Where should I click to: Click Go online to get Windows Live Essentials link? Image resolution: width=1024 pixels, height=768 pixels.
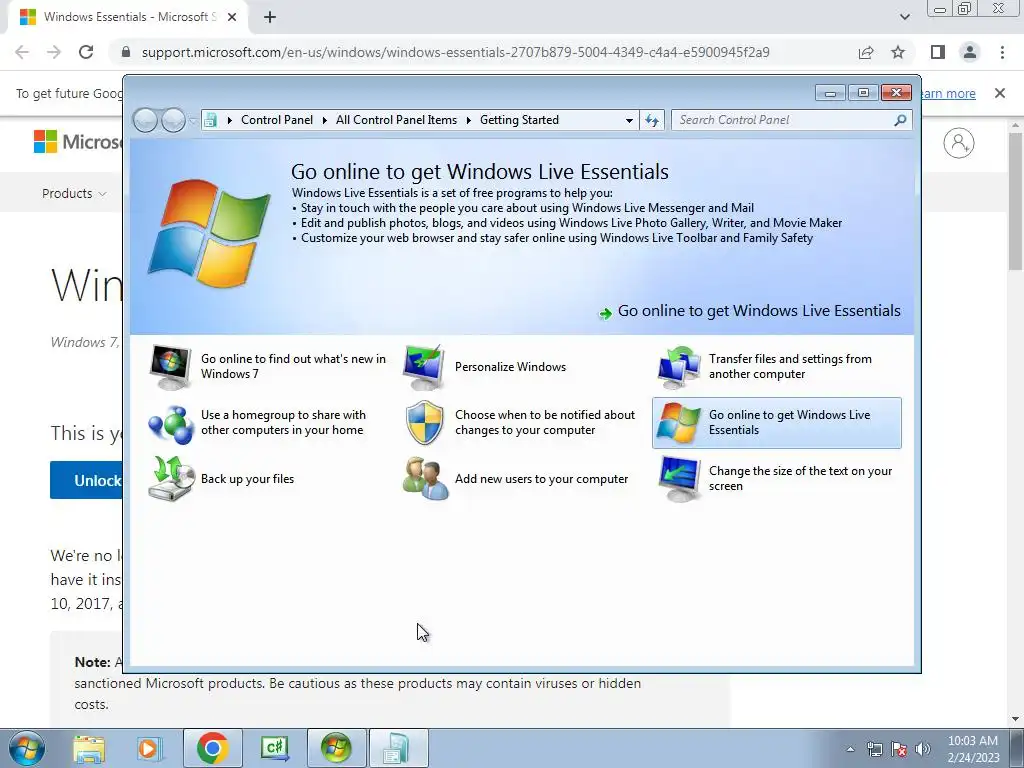coord(759,311)
